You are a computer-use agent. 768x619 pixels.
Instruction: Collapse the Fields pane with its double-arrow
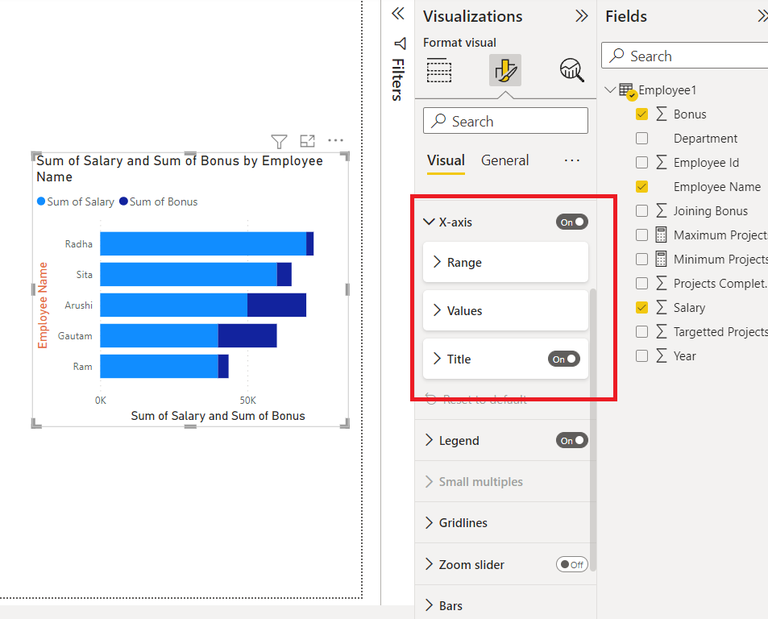tap(763, 16)
